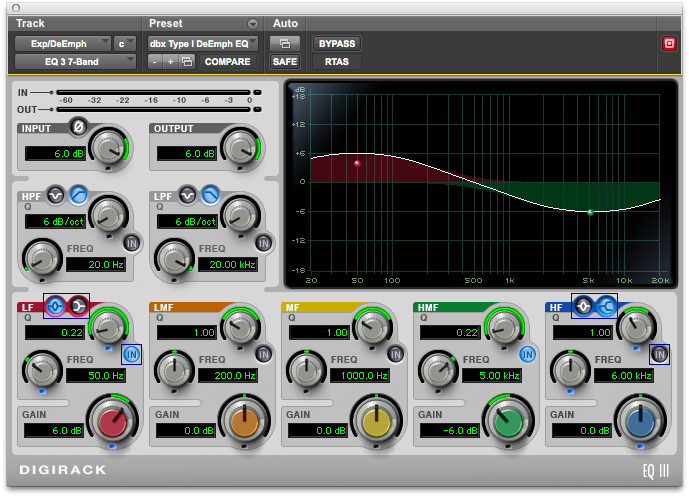Select LPF notch filter type icon
The width and height of the screenshot is (689, 497).
click(x=188, y=195)
